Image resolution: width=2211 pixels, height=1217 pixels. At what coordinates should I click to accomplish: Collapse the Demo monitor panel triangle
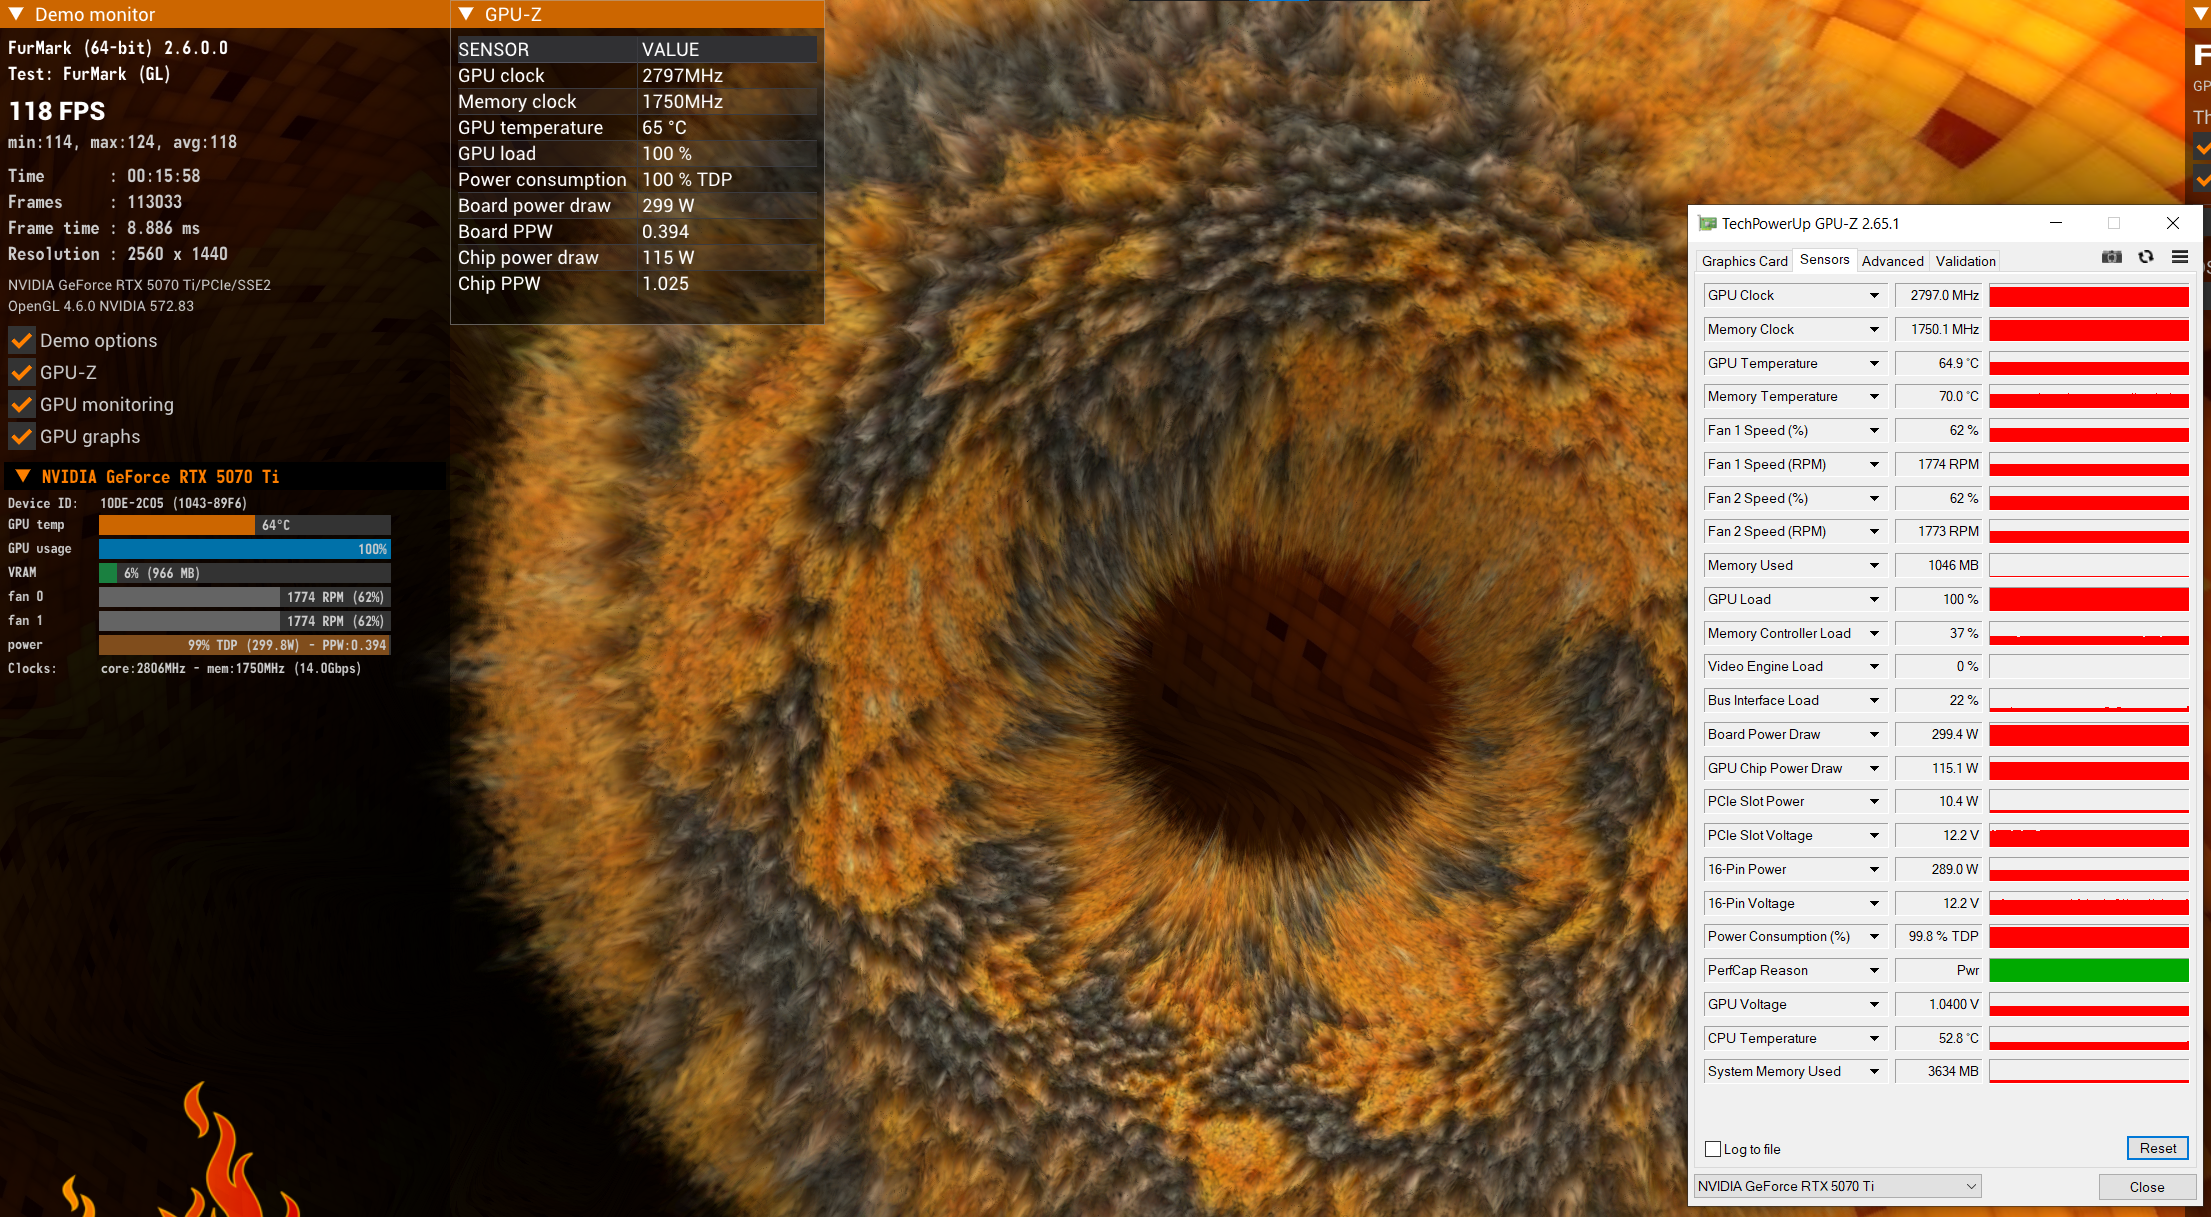(x=16, y=15)
